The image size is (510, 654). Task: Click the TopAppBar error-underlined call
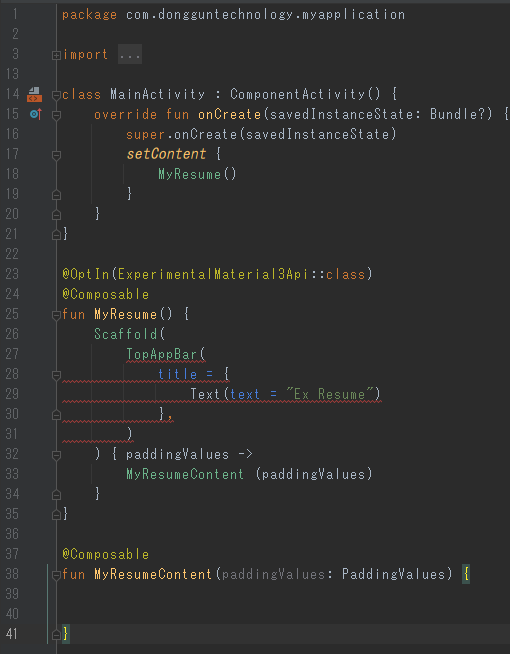(162, 355)
